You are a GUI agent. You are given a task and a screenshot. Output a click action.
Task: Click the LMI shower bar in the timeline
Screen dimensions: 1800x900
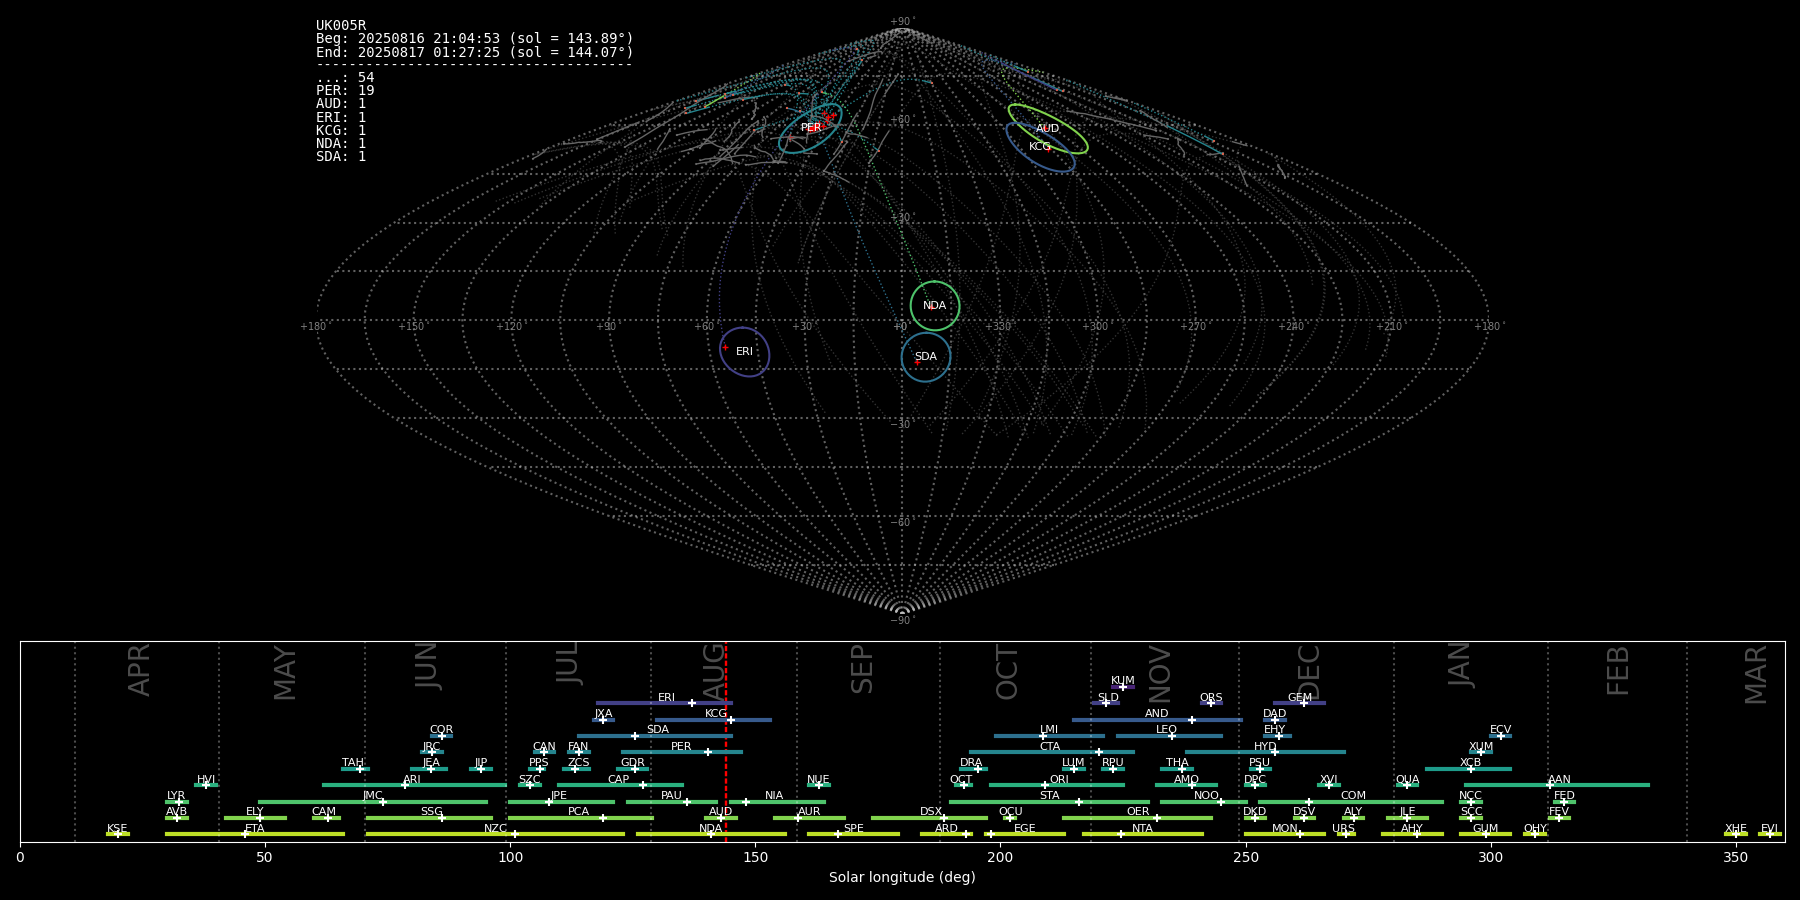click(1049, 736)
